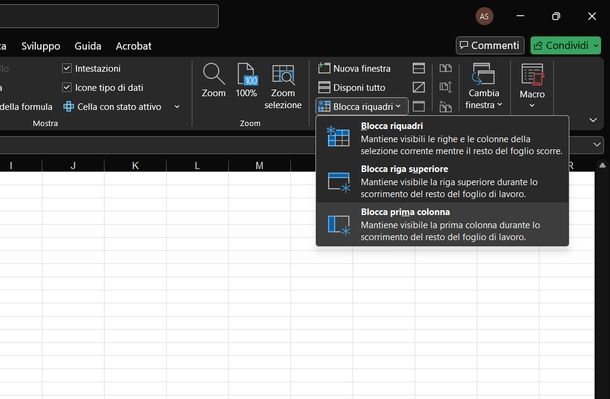Click the Unhide window icon
Image resolution: width=610 pixels, height=399 pixels.
419,107
